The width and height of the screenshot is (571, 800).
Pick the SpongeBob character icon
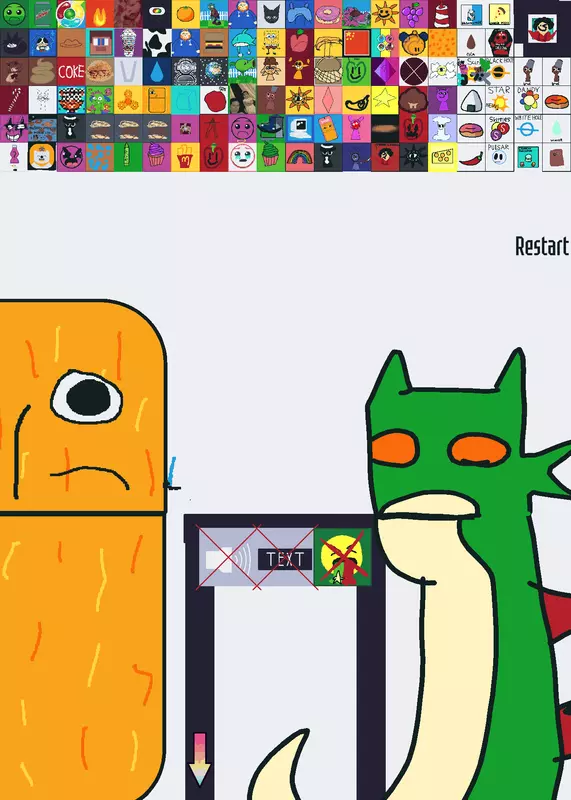point(271,43)
